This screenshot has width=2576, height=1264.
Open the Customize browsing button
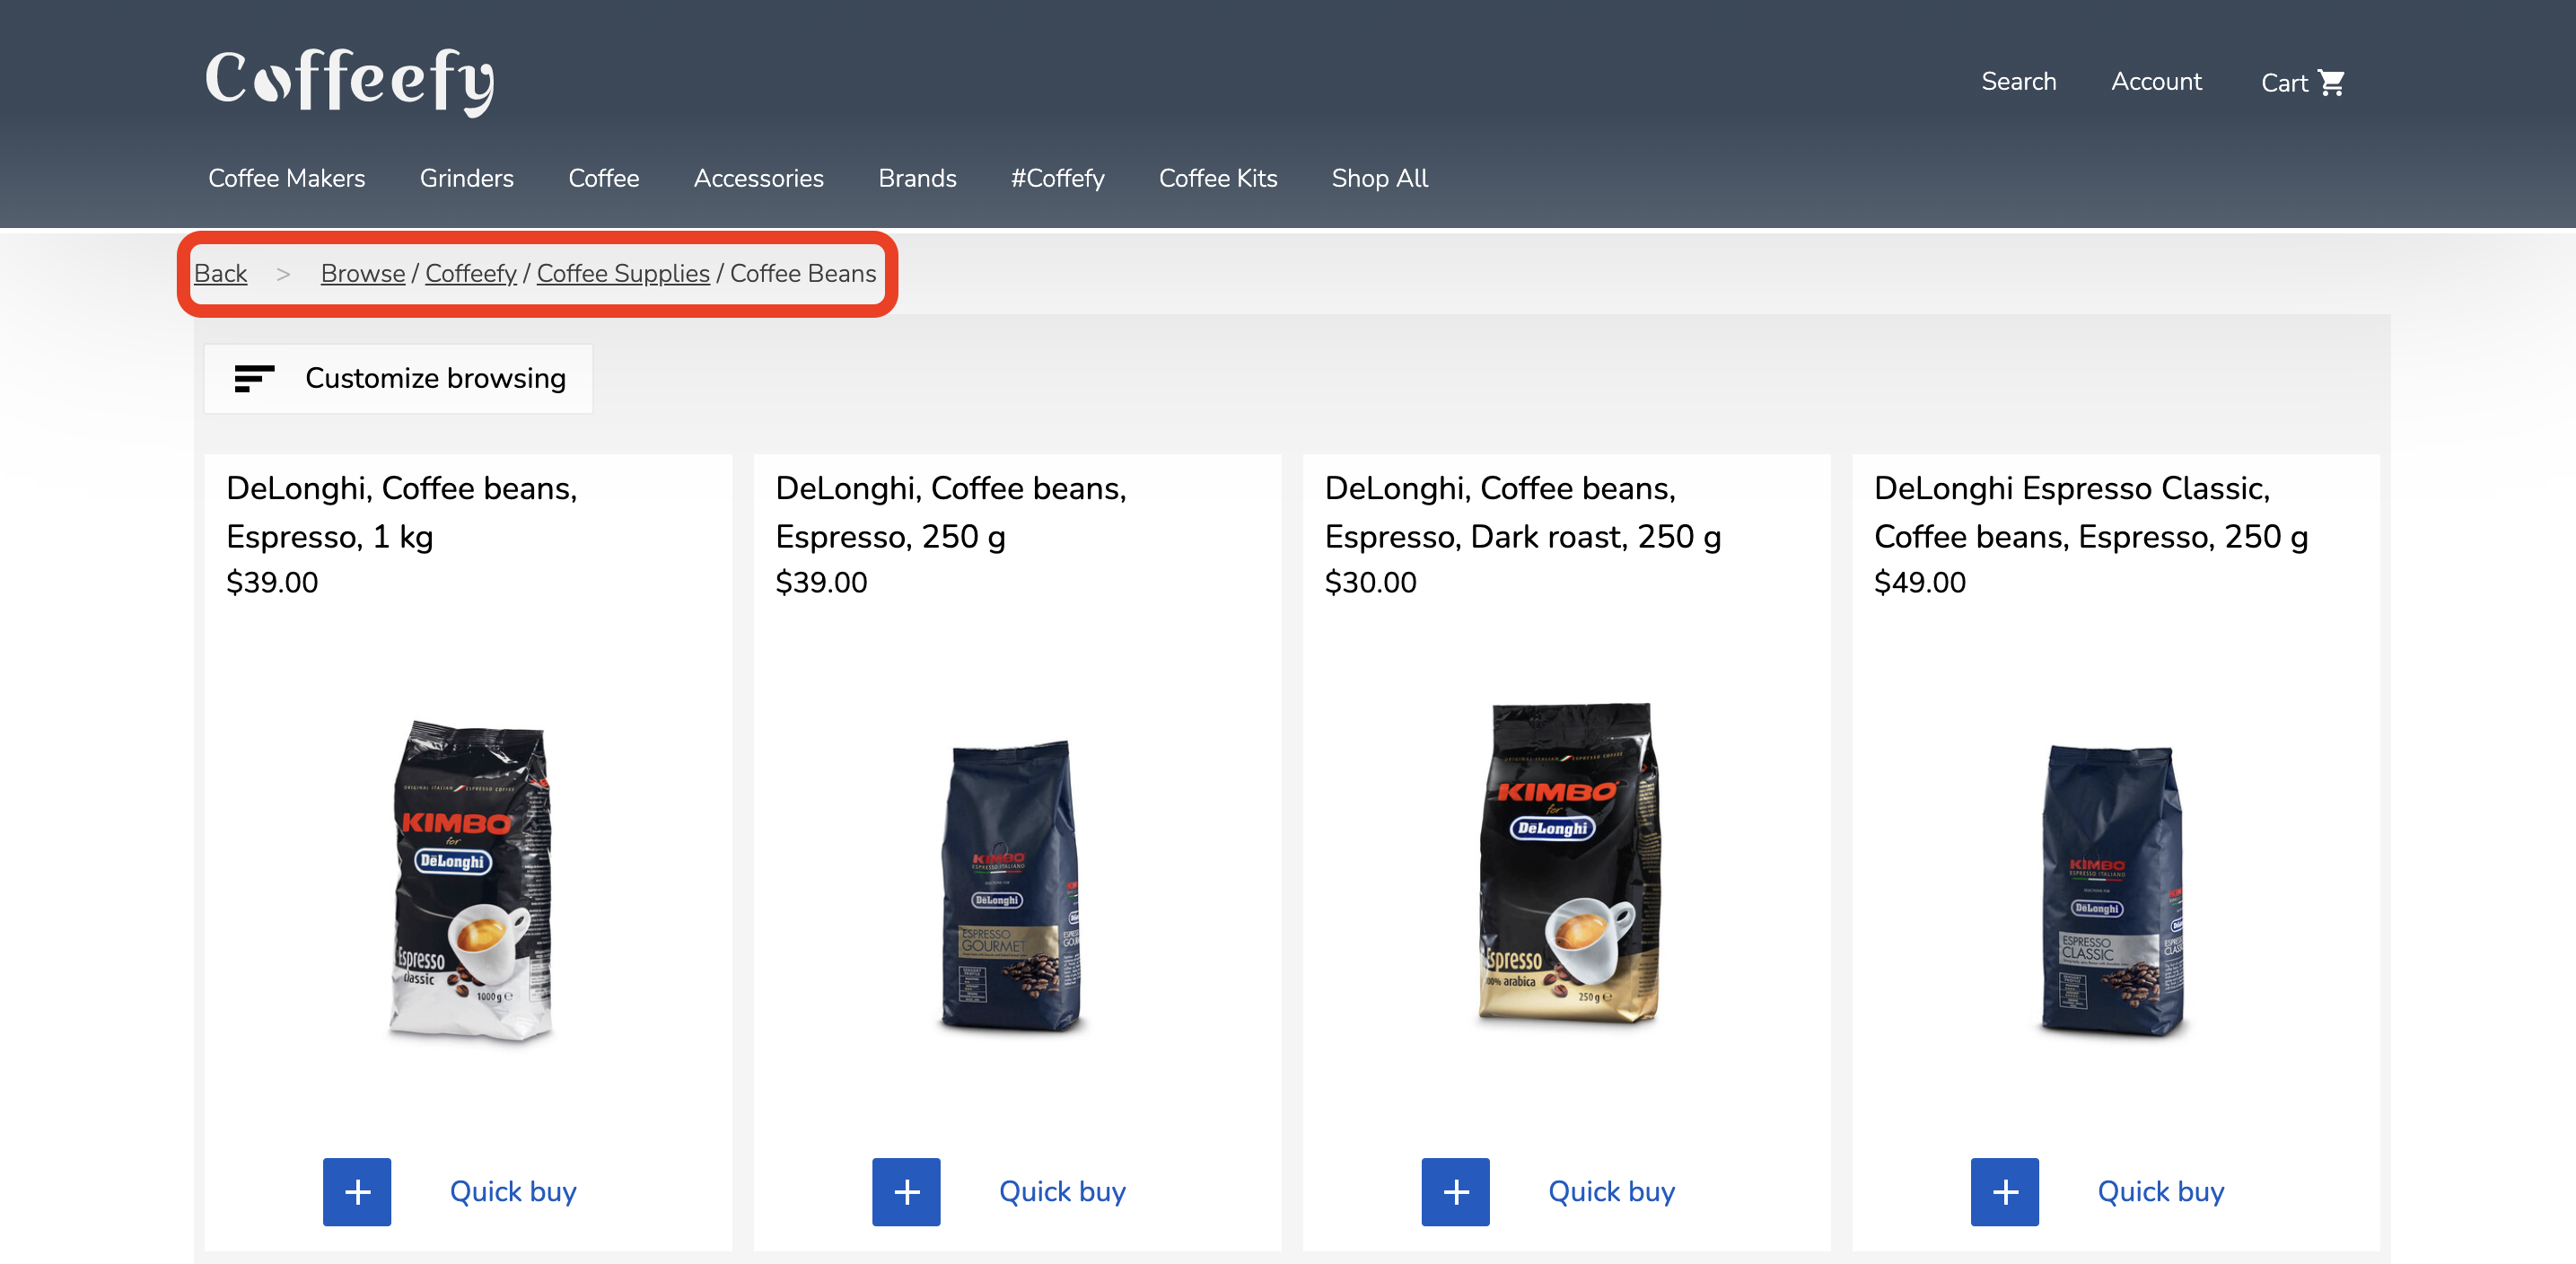click(398, 379)
